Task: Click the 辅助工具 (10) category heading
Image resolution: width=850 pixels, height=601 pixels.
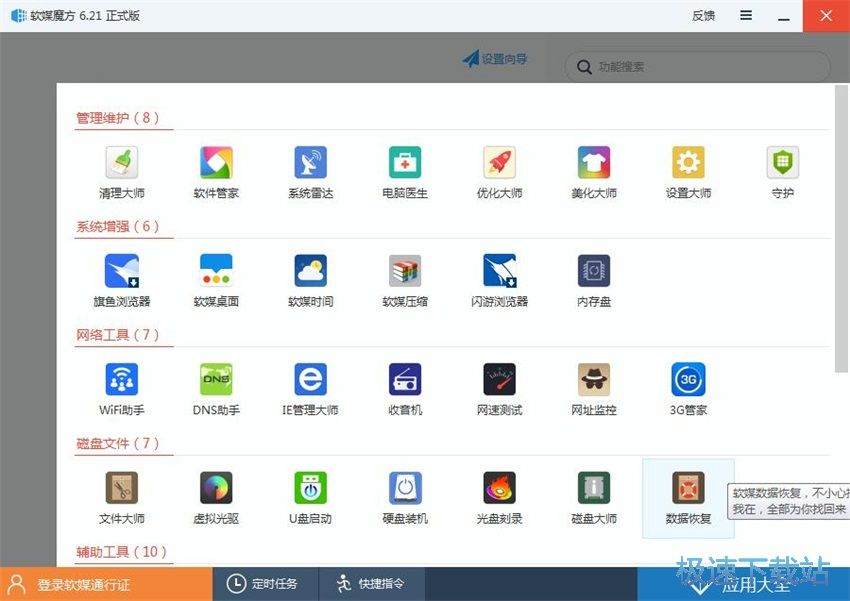Action: pyautogui.click(x=121, y=552)
